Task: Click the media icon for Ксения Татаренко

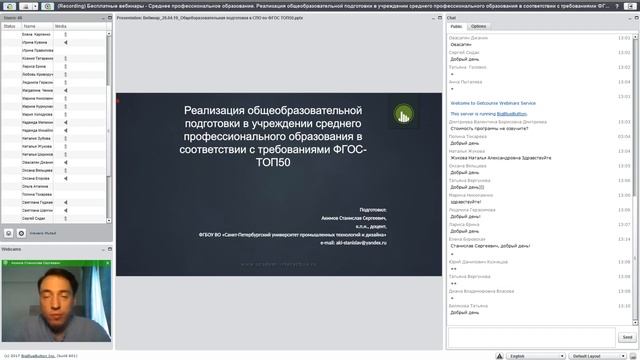Action: 65,58
